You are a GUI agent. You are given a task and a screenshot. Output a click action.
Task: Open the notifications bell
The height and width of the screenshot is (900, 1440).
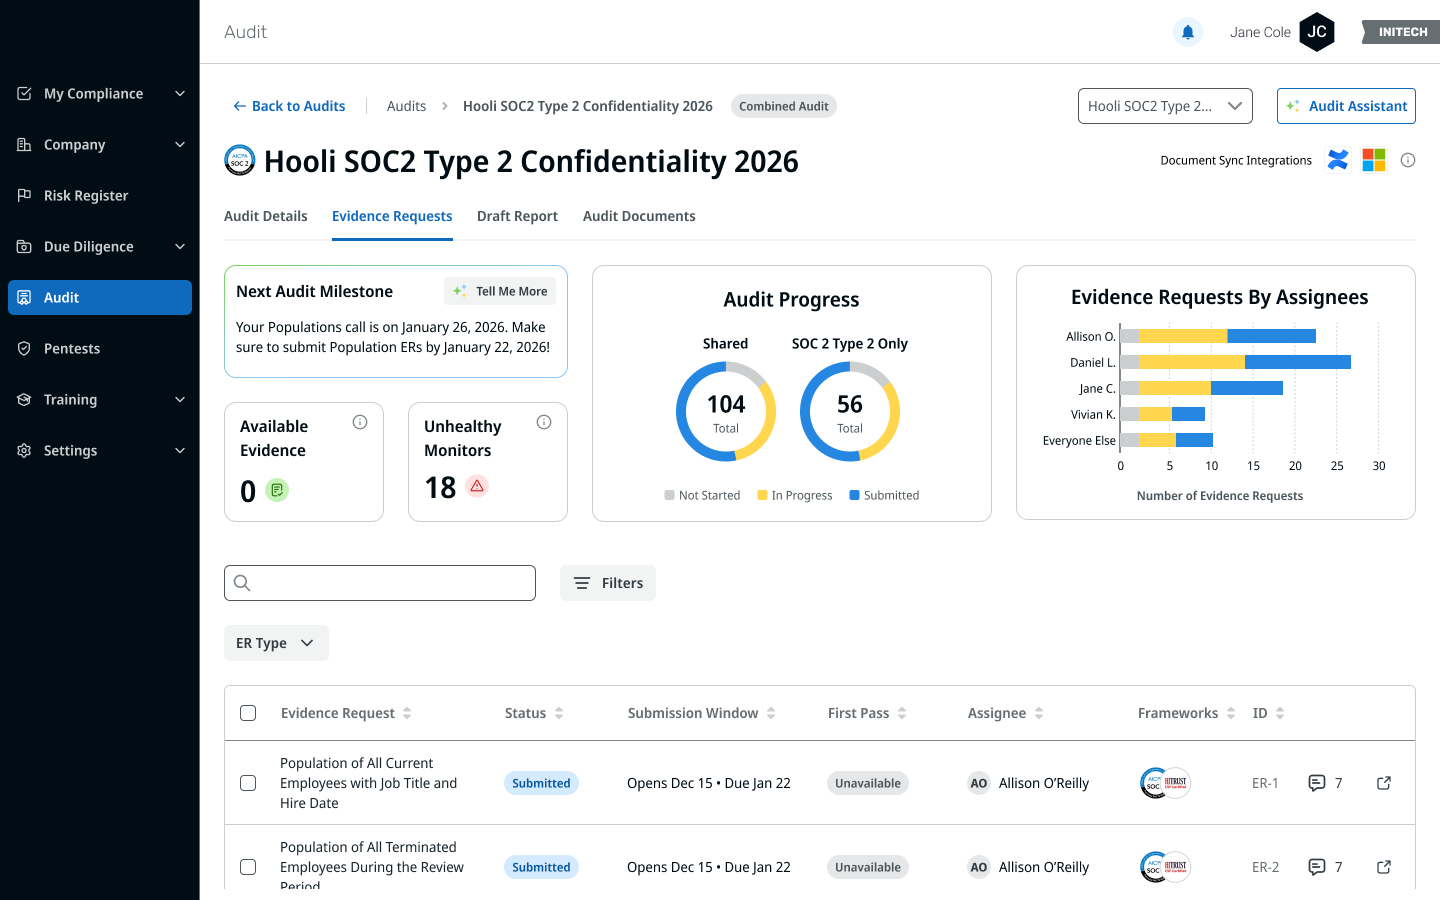click(x=1187, y=32)
